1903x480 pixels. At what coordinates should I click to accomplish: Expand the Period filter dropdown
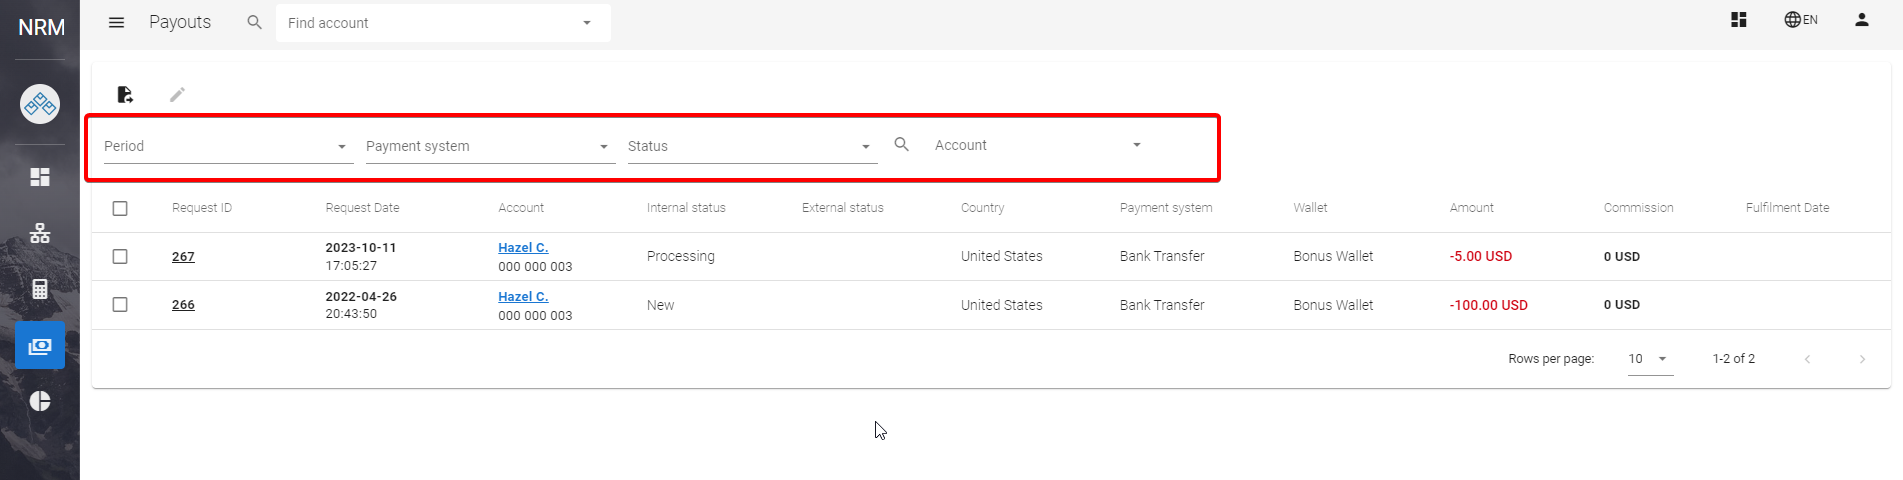pos(228,146)
